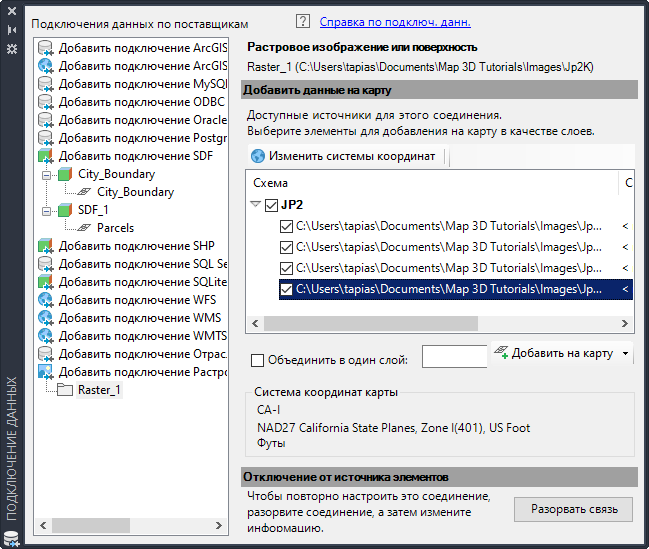Click the SHP connection icon
649x549 pixels.
pyautogui.click(x=46, y=246)
